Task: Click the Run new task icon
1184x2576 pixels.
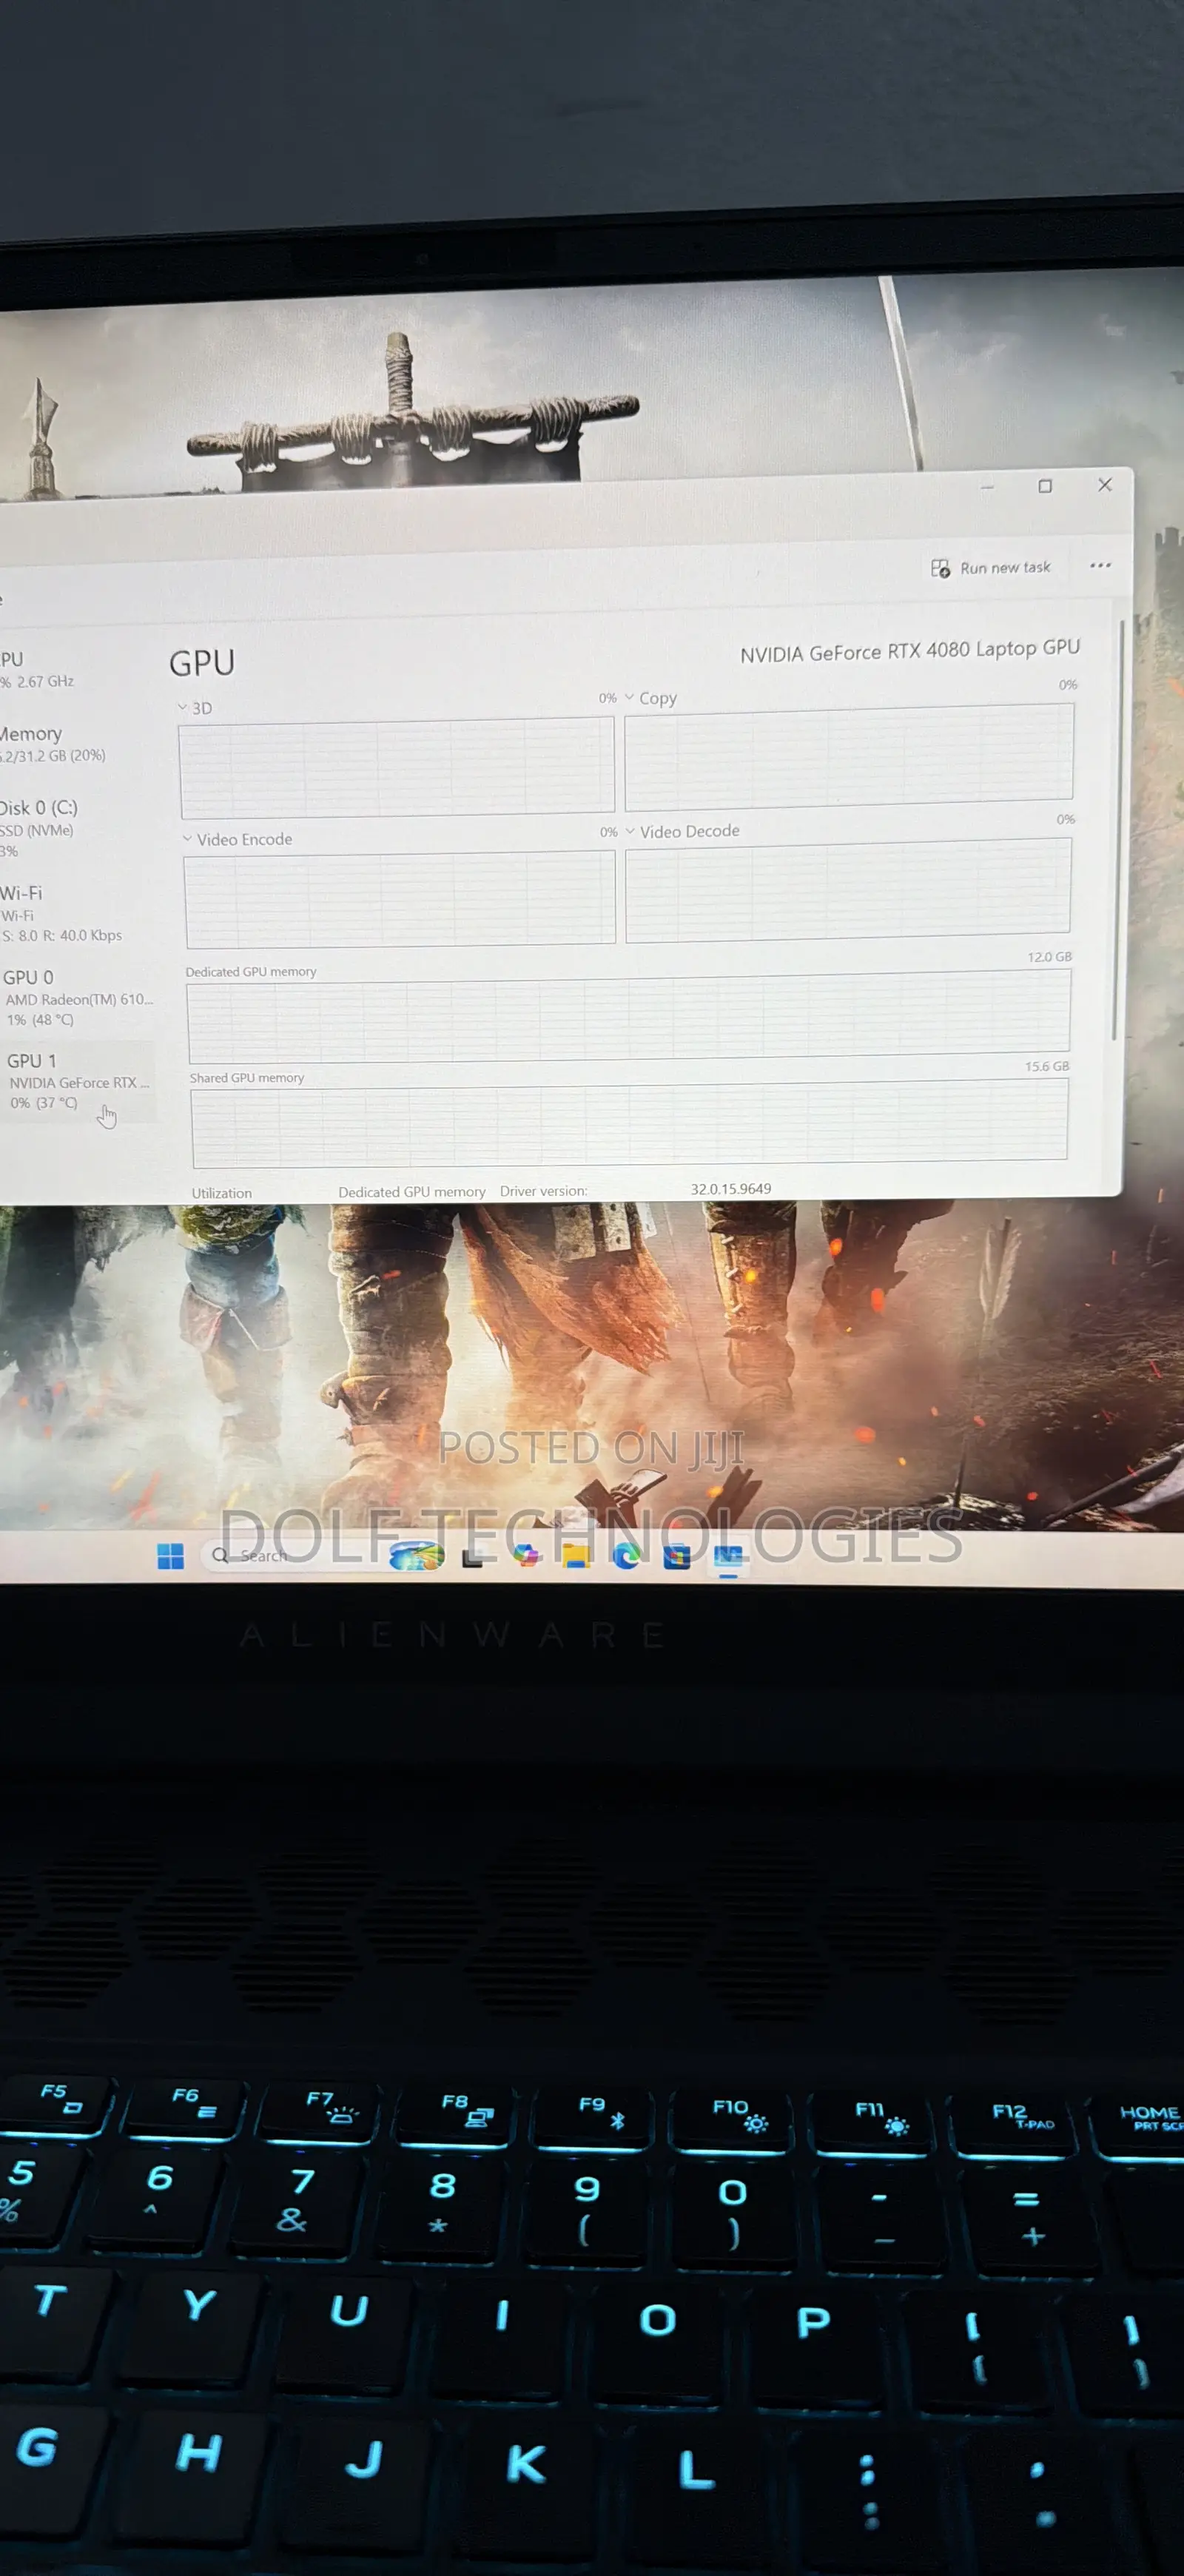Action: tap(940, 569)
